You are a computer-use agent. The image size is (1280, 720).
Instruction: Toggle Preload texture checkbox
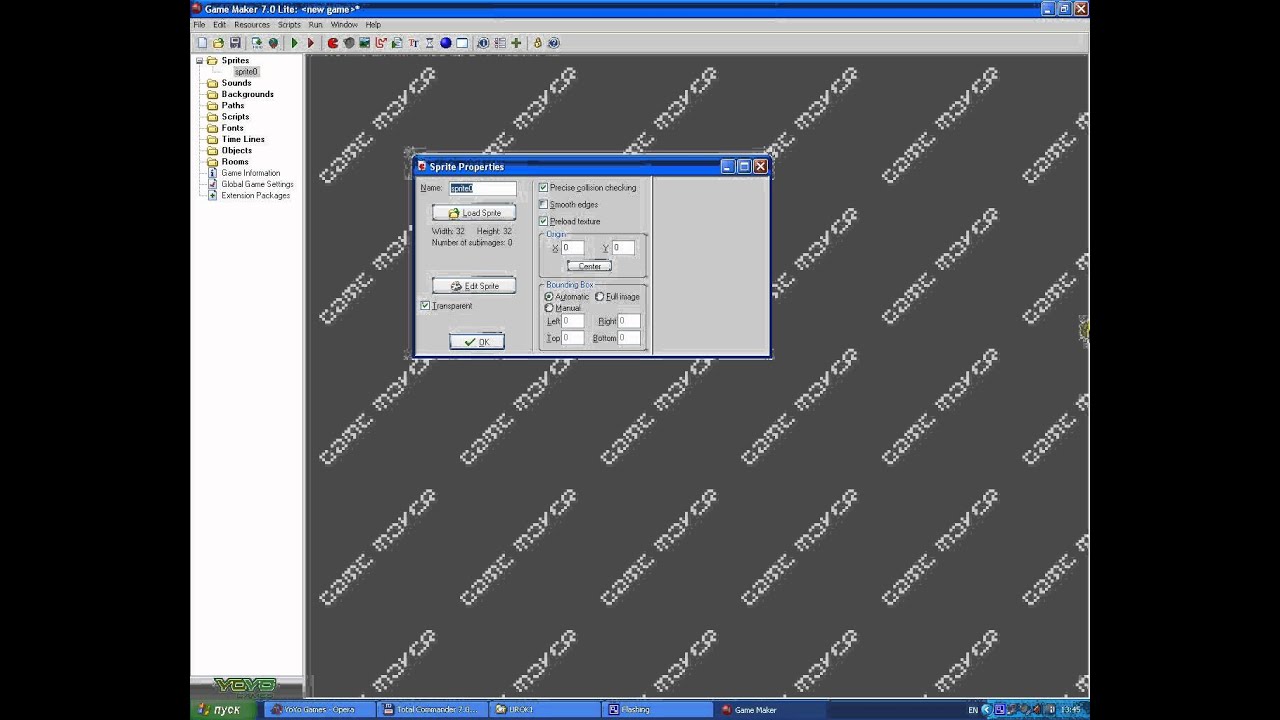[543, 221]
